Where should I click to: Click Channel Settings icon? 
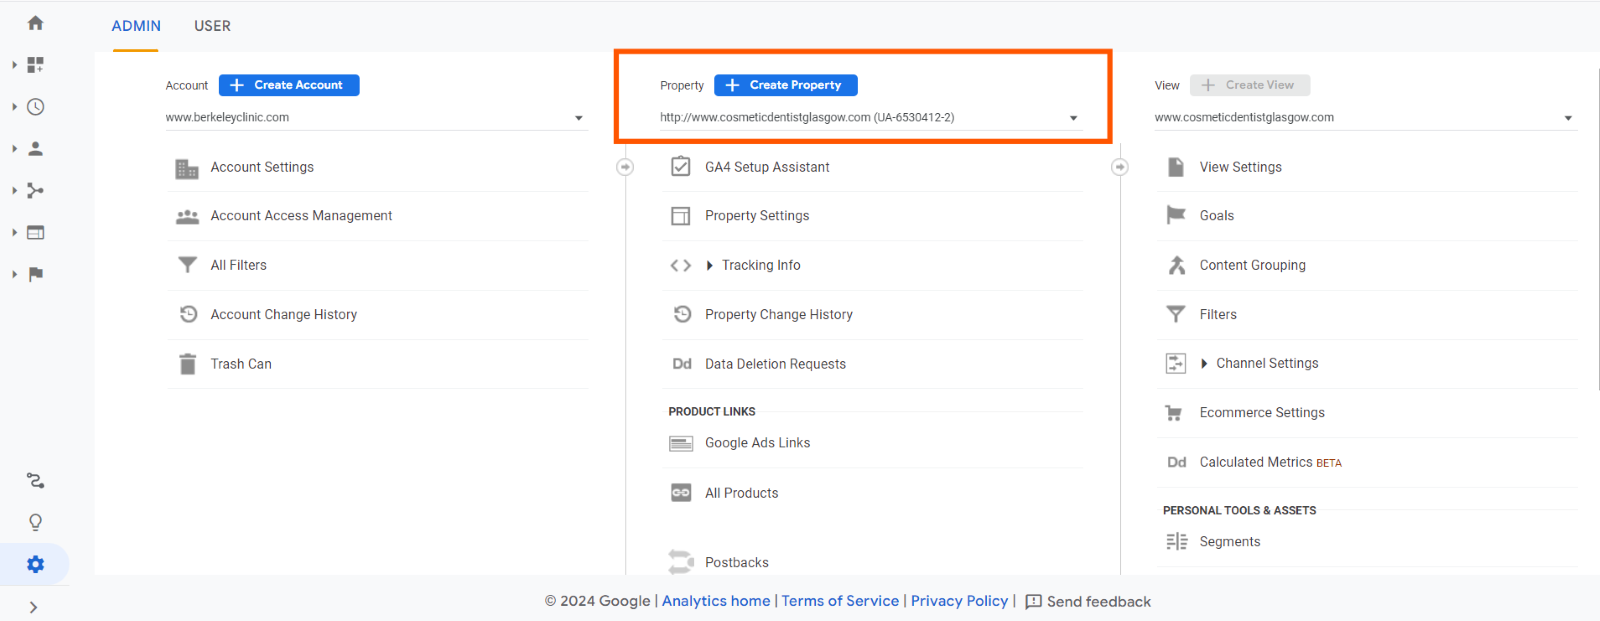click(x=1176, y=363)
